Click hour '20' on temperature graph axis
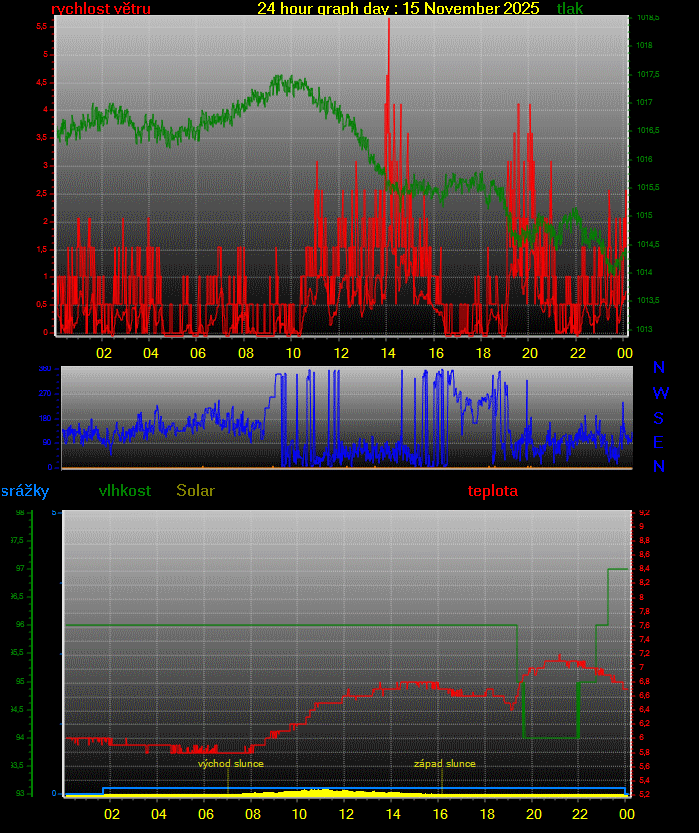Screen dimensions: 699x833 (533, 814)
